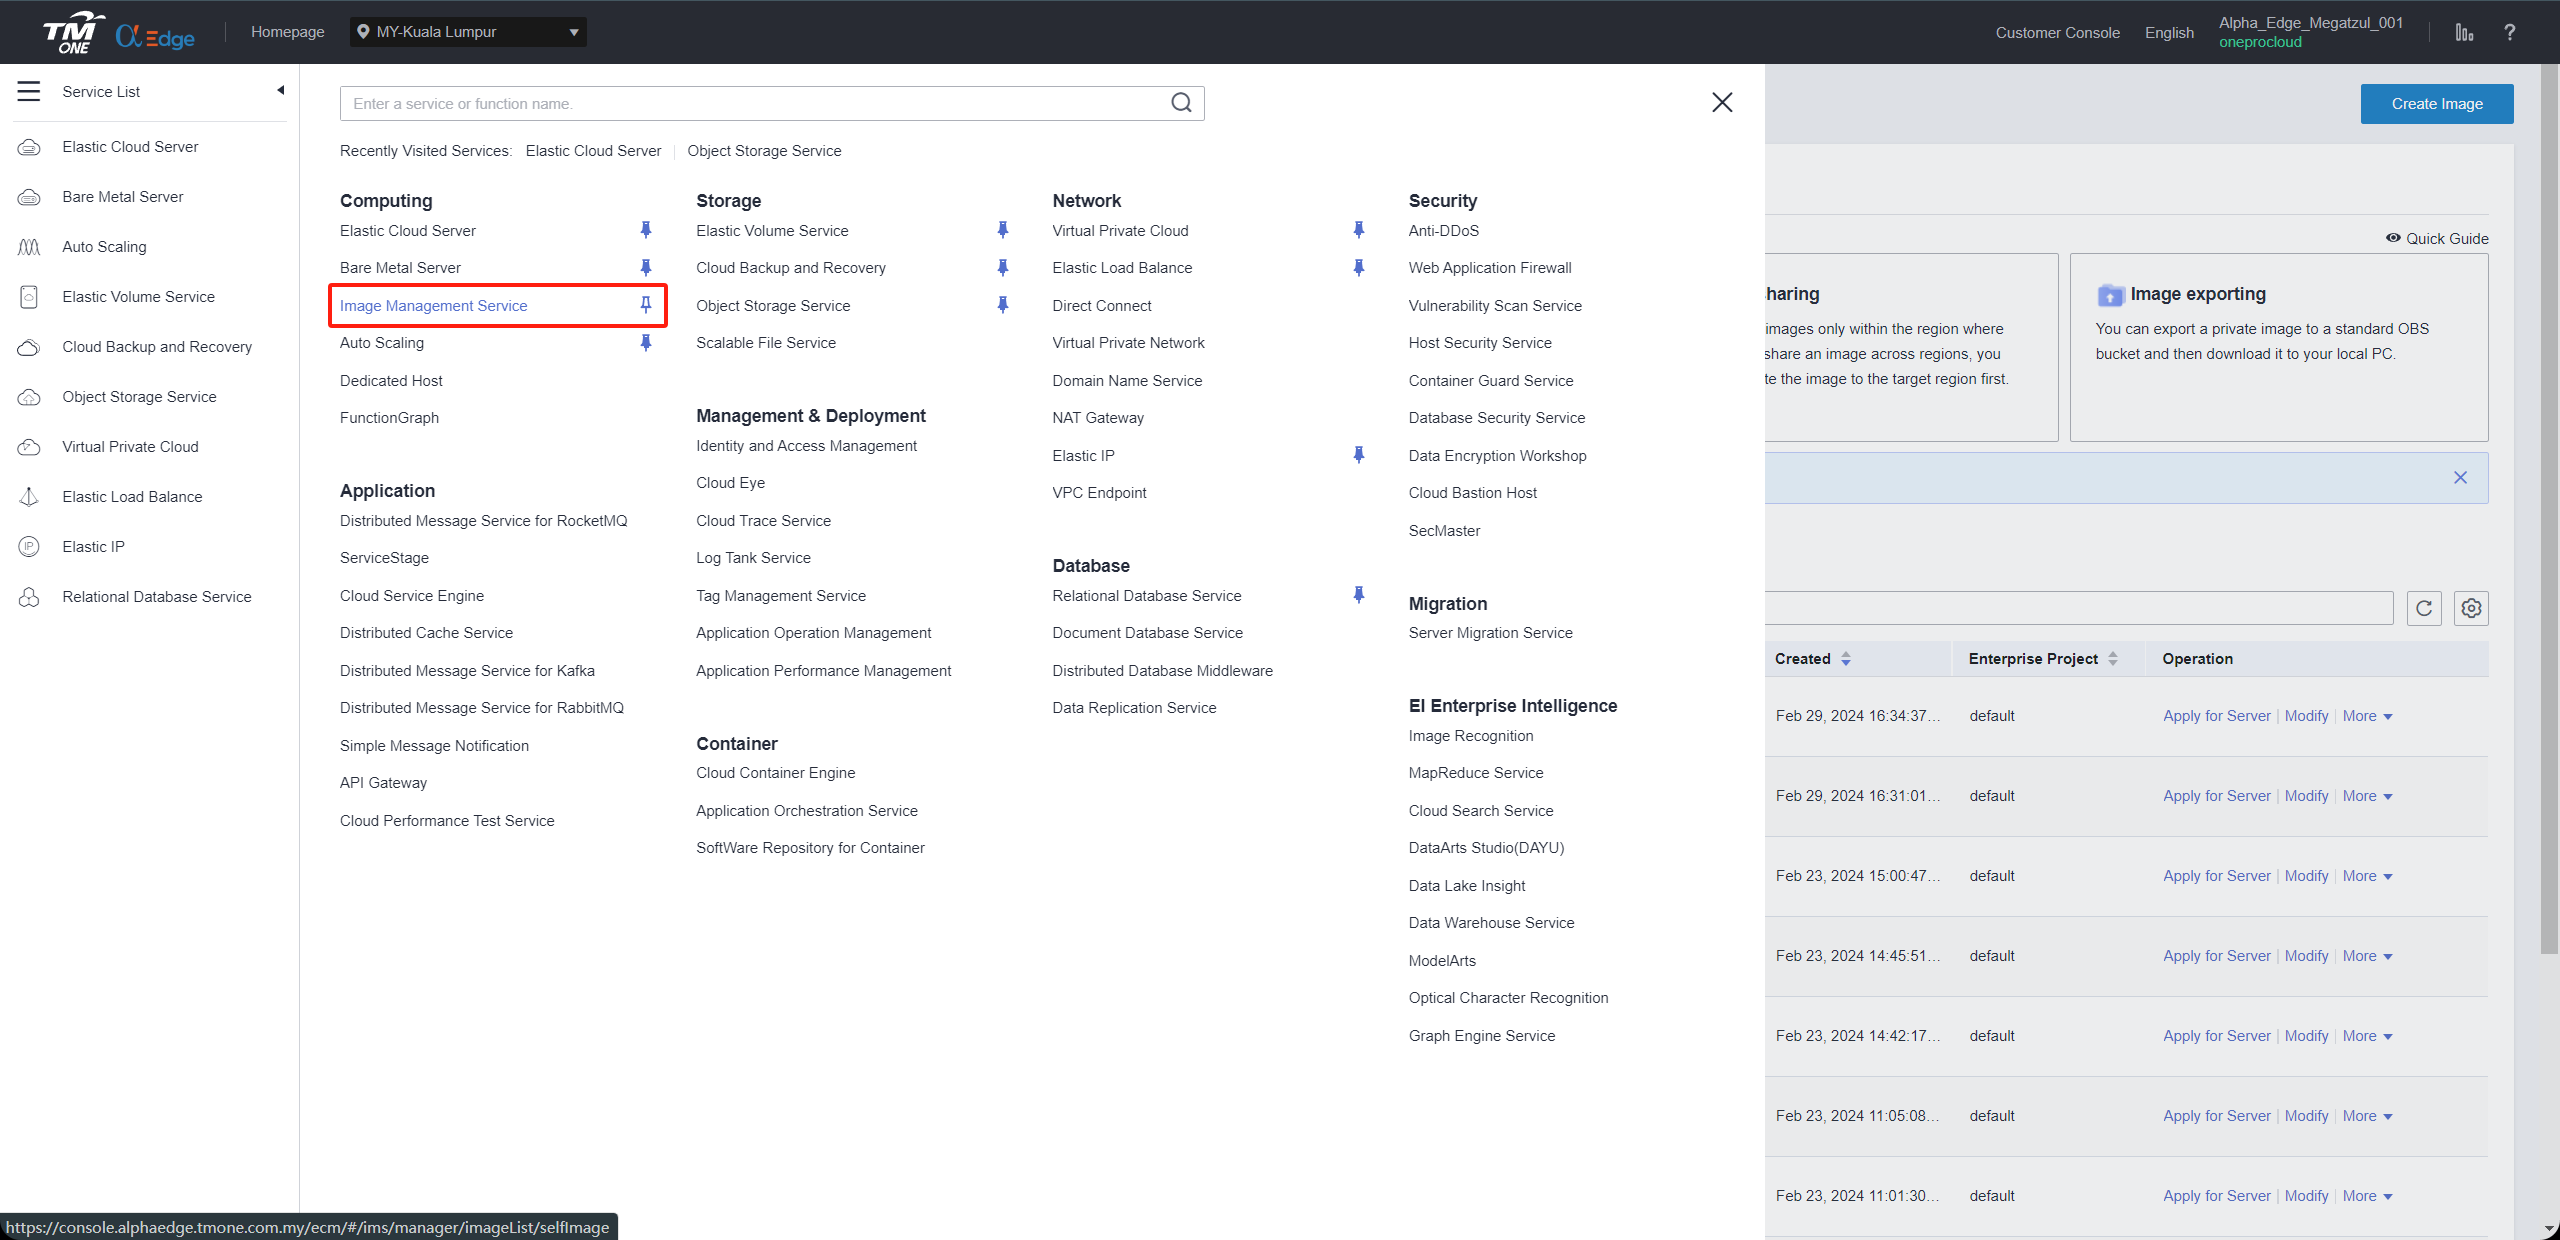Unpin Virtual Private Cloud in Network
The width and height of the screenshot is (2560, 1240).
tap(1359, 230)
